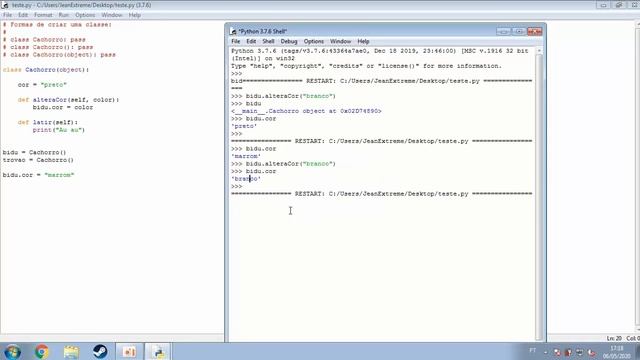Click the Python Shell title bar icon
Screen dimensions: 640x360
point(233,31)
